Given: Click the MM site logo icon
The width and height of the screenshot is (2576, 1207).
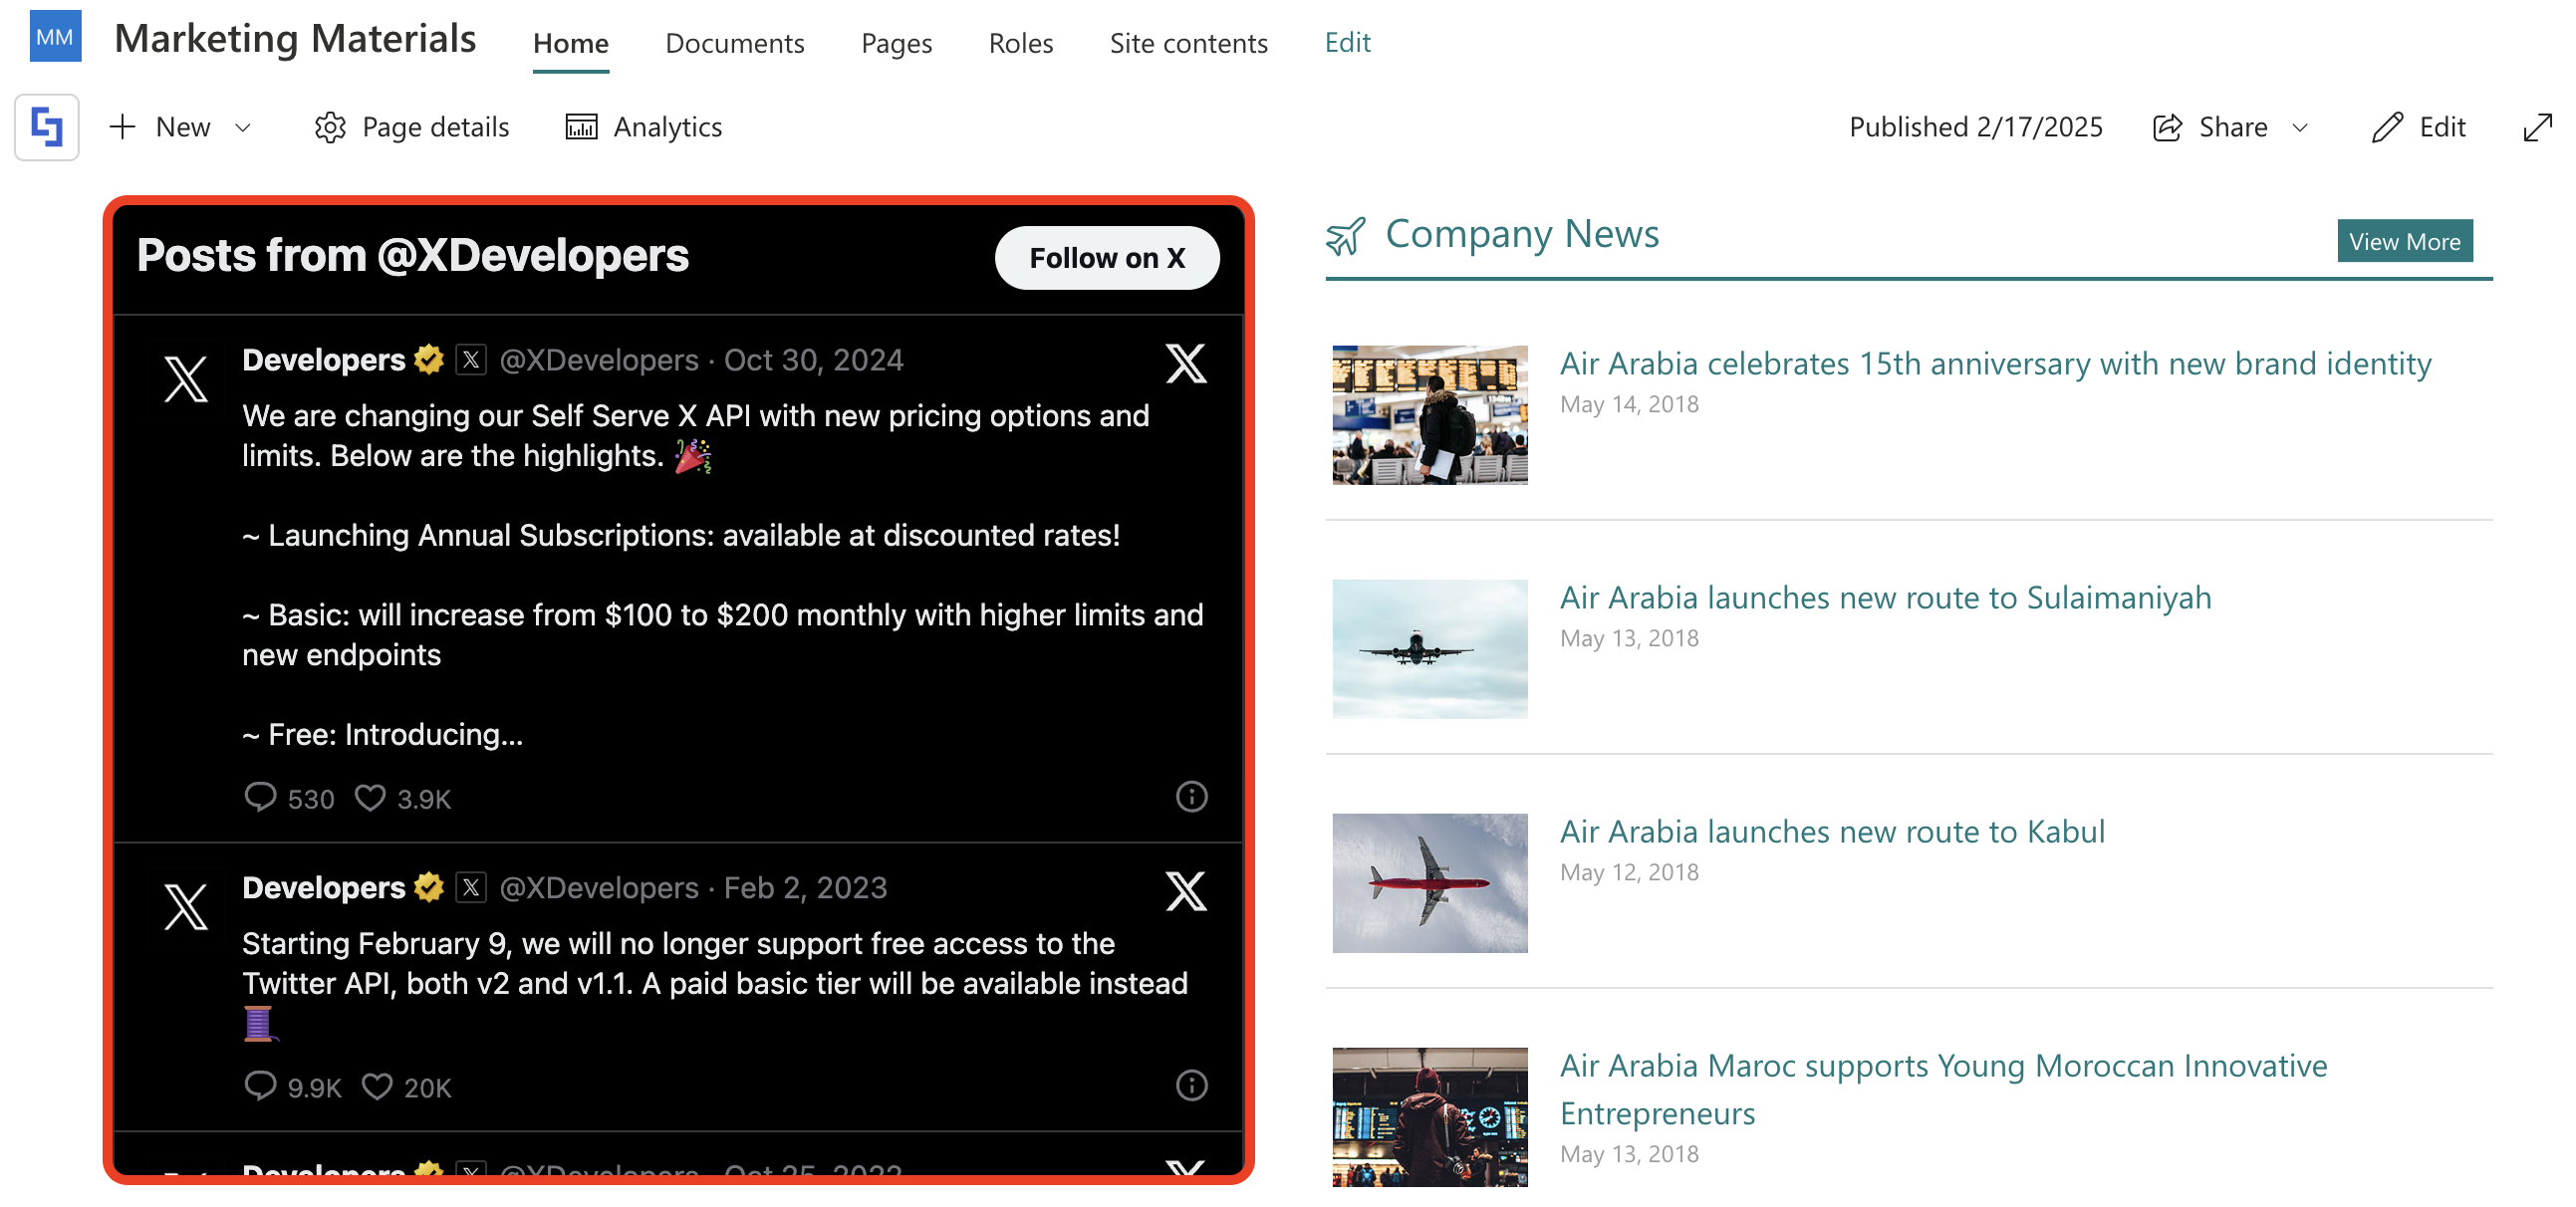Looking at the screenshot, I should (x=55, y=37).
